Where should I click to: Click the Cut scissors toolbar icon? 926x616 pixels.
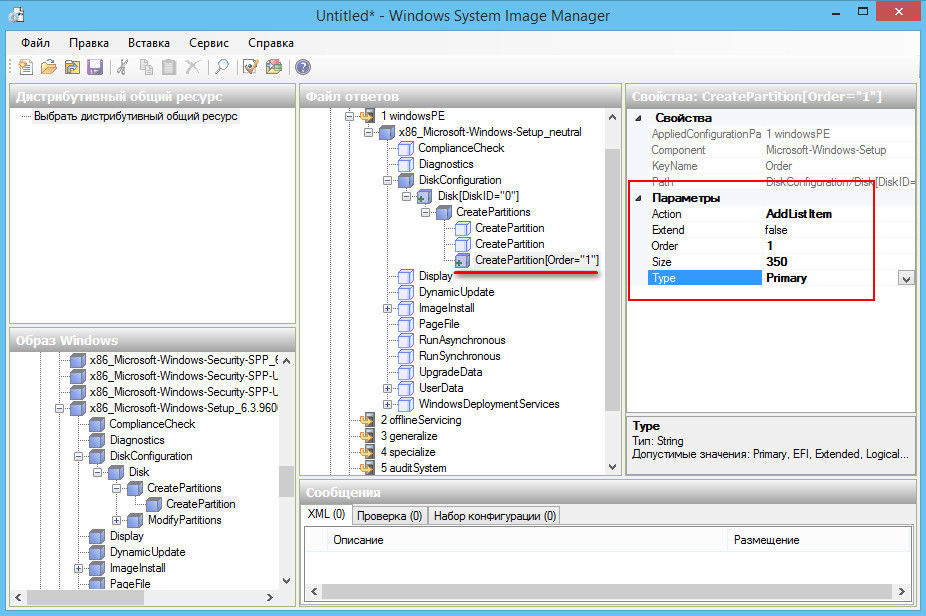click(x=123, y=67)
